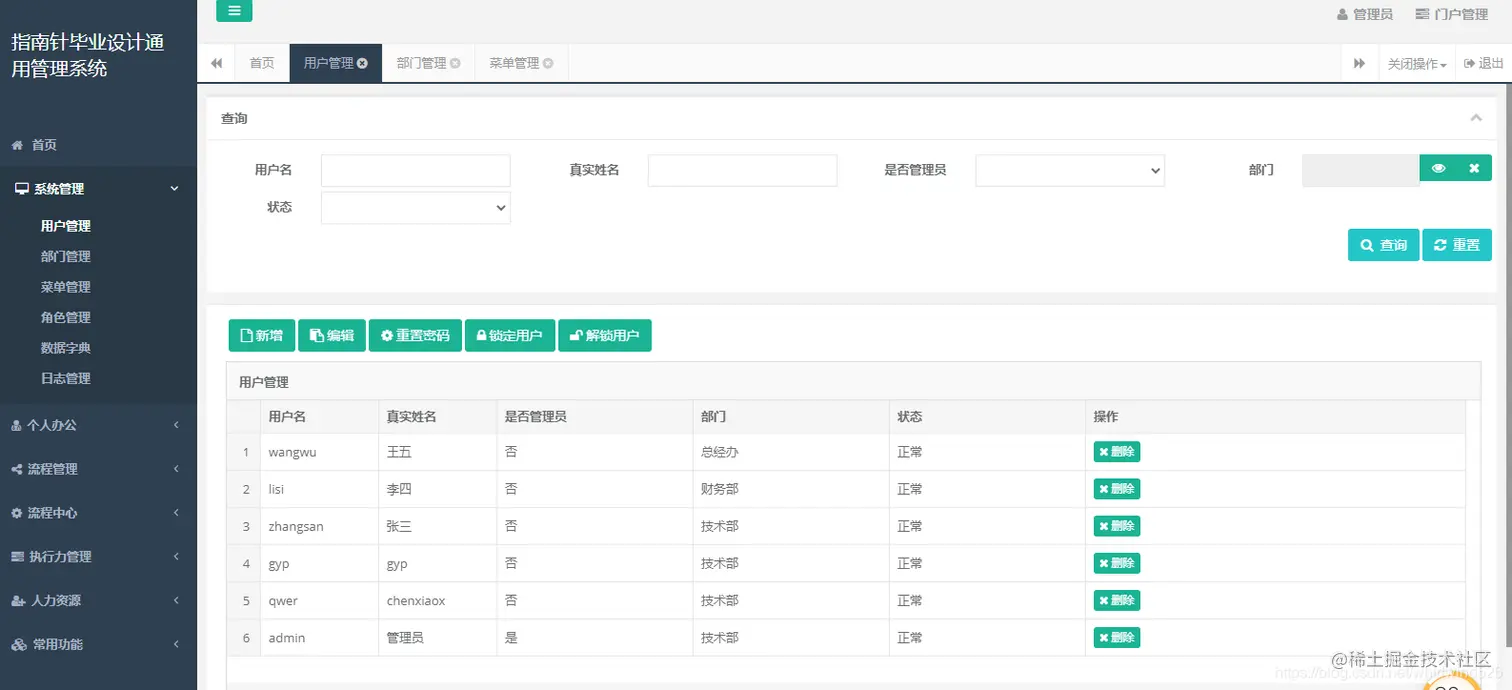Delete the lisi user row
Viewport: 1512px width, 690px height.
coord(1117,489)
